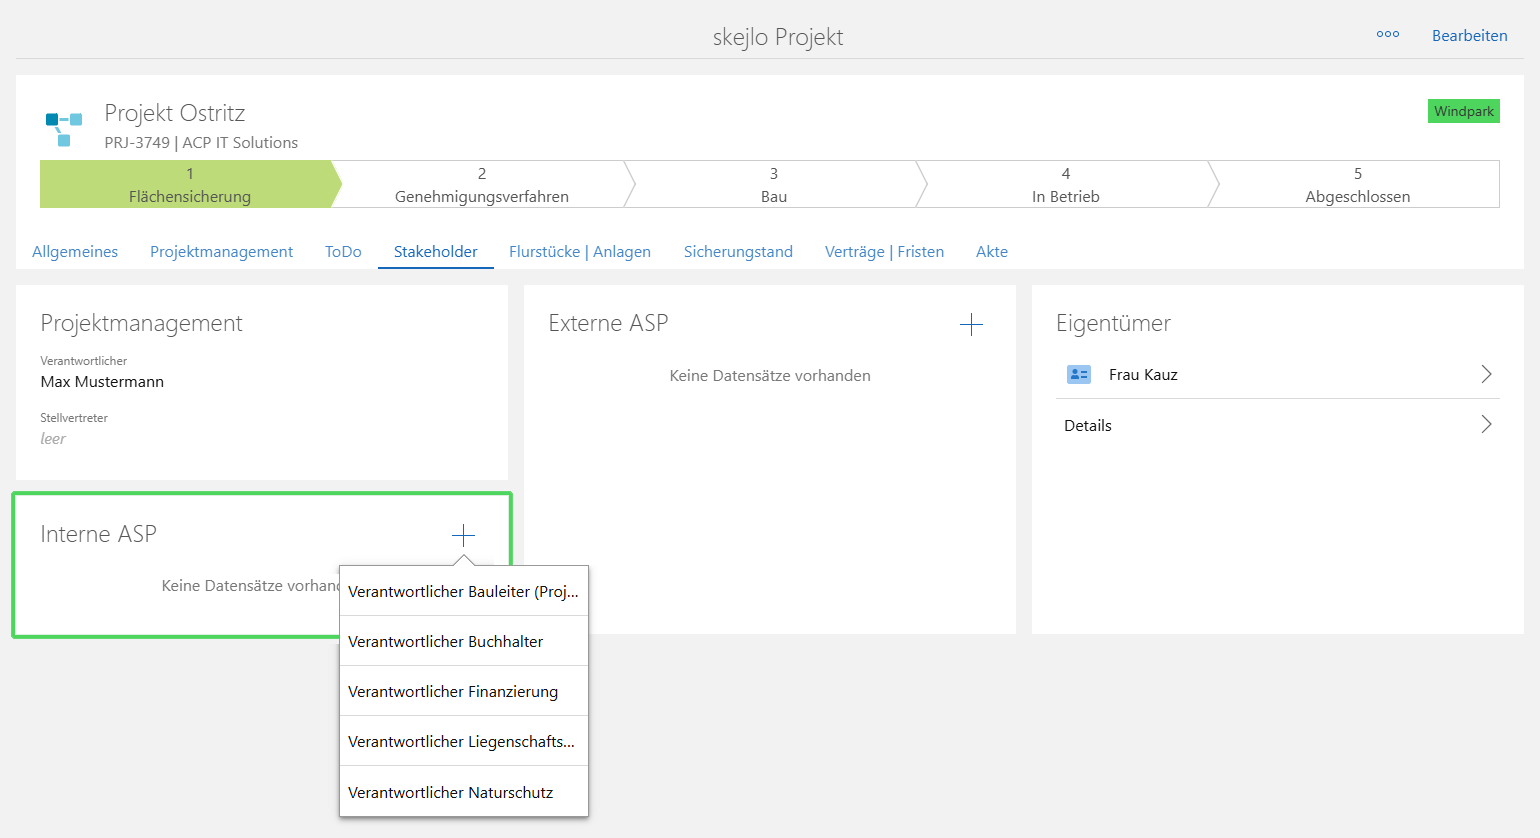
Task: Expand the Details row chevron
Action: [1486, 425]
